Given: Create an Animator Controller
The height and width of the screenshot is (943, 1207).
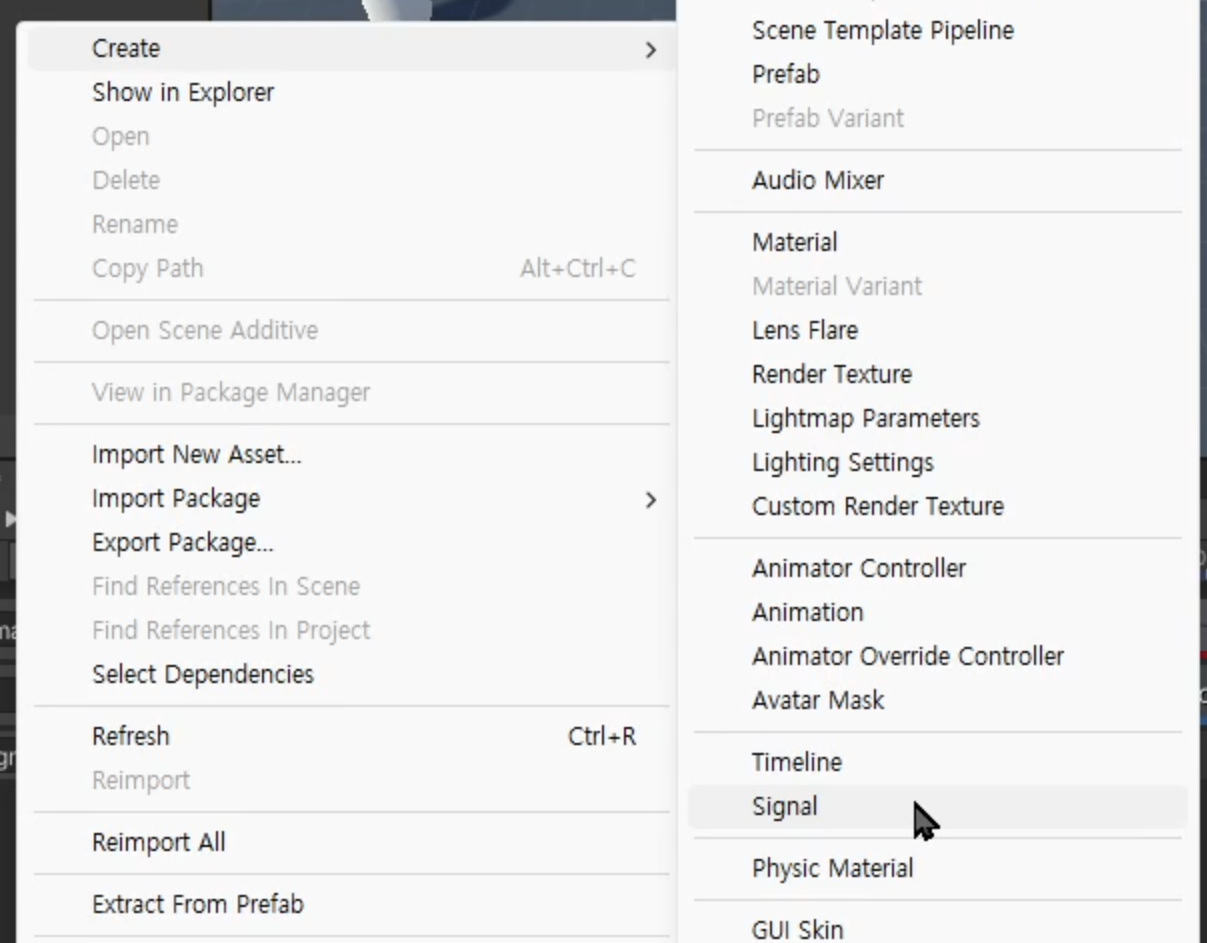Looking at the screenshot, I should 859,569.
